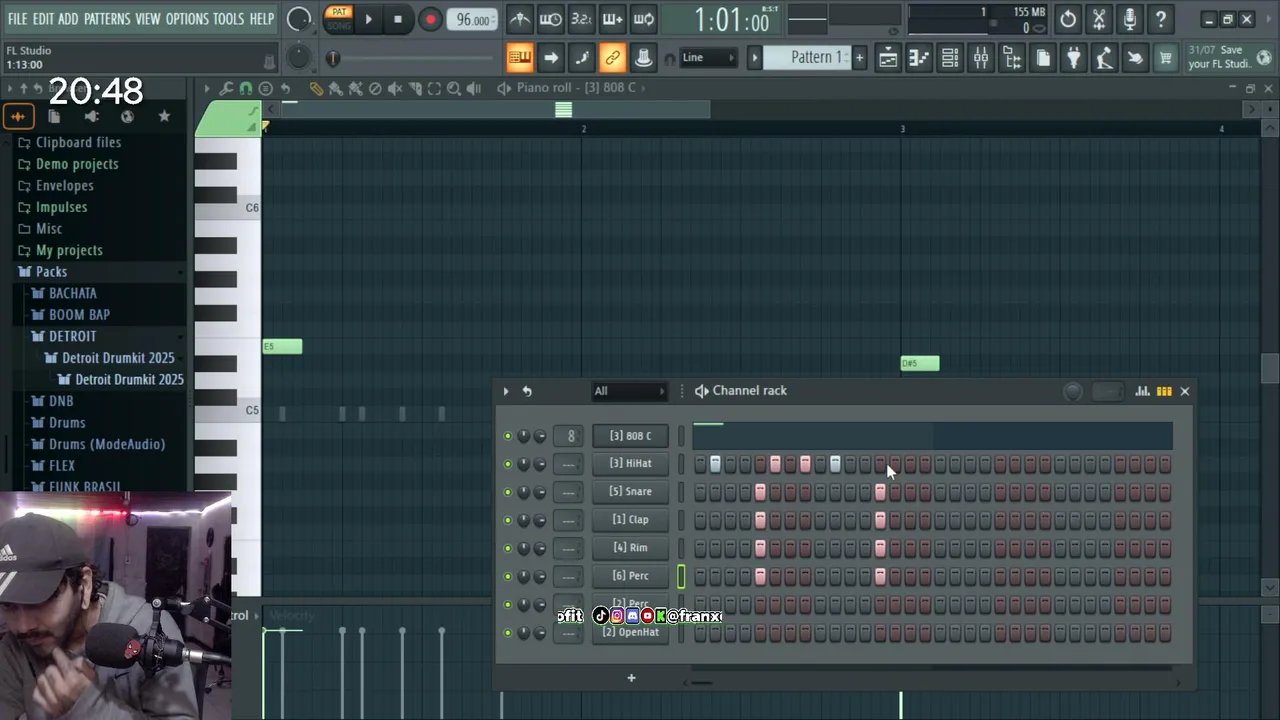This screenshot has height=720, width=1280.
Task: Open the ADD menu
Action: (x=68, y=19)
